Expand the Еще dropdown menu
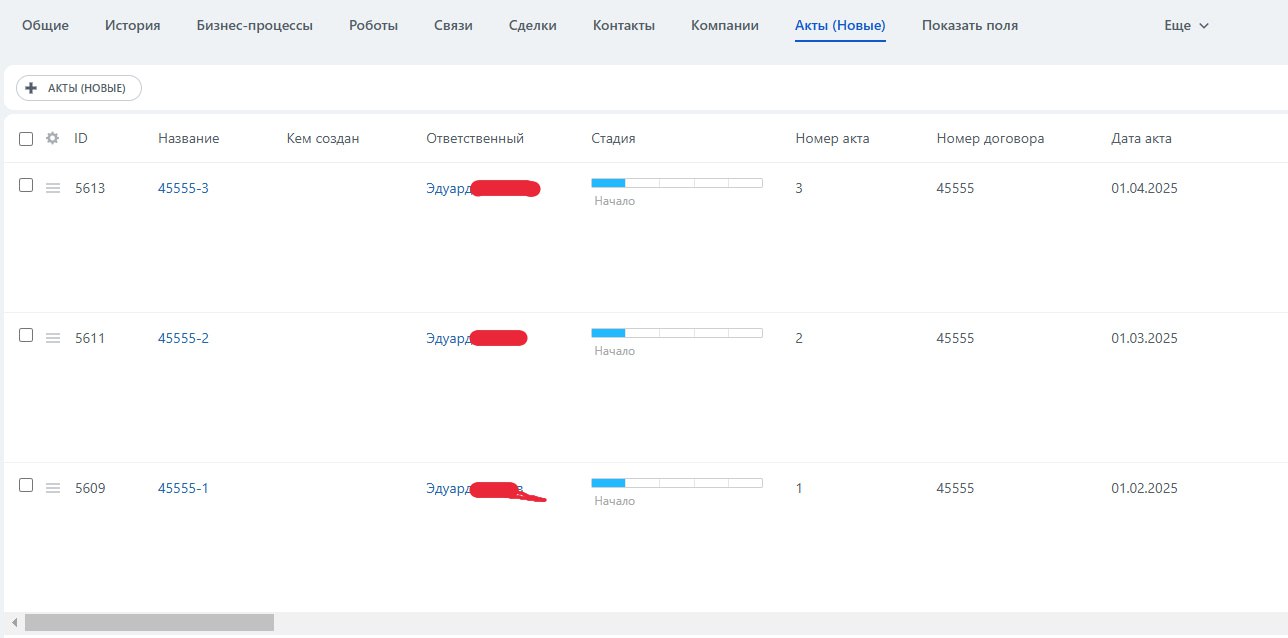The image size is (1288, 638). click(1187, 26)
